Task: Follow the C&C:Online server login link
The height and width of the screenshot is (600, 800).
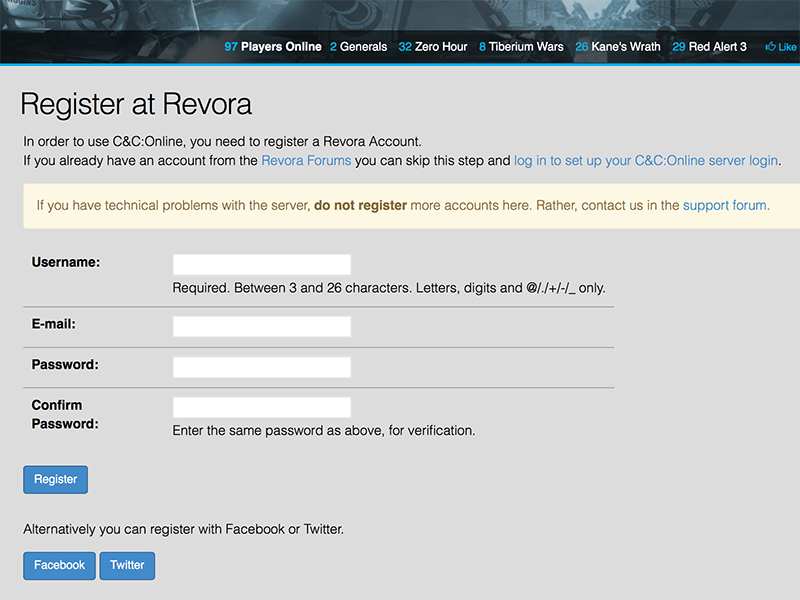Action: pyautogui.click(x=645, y=160)
